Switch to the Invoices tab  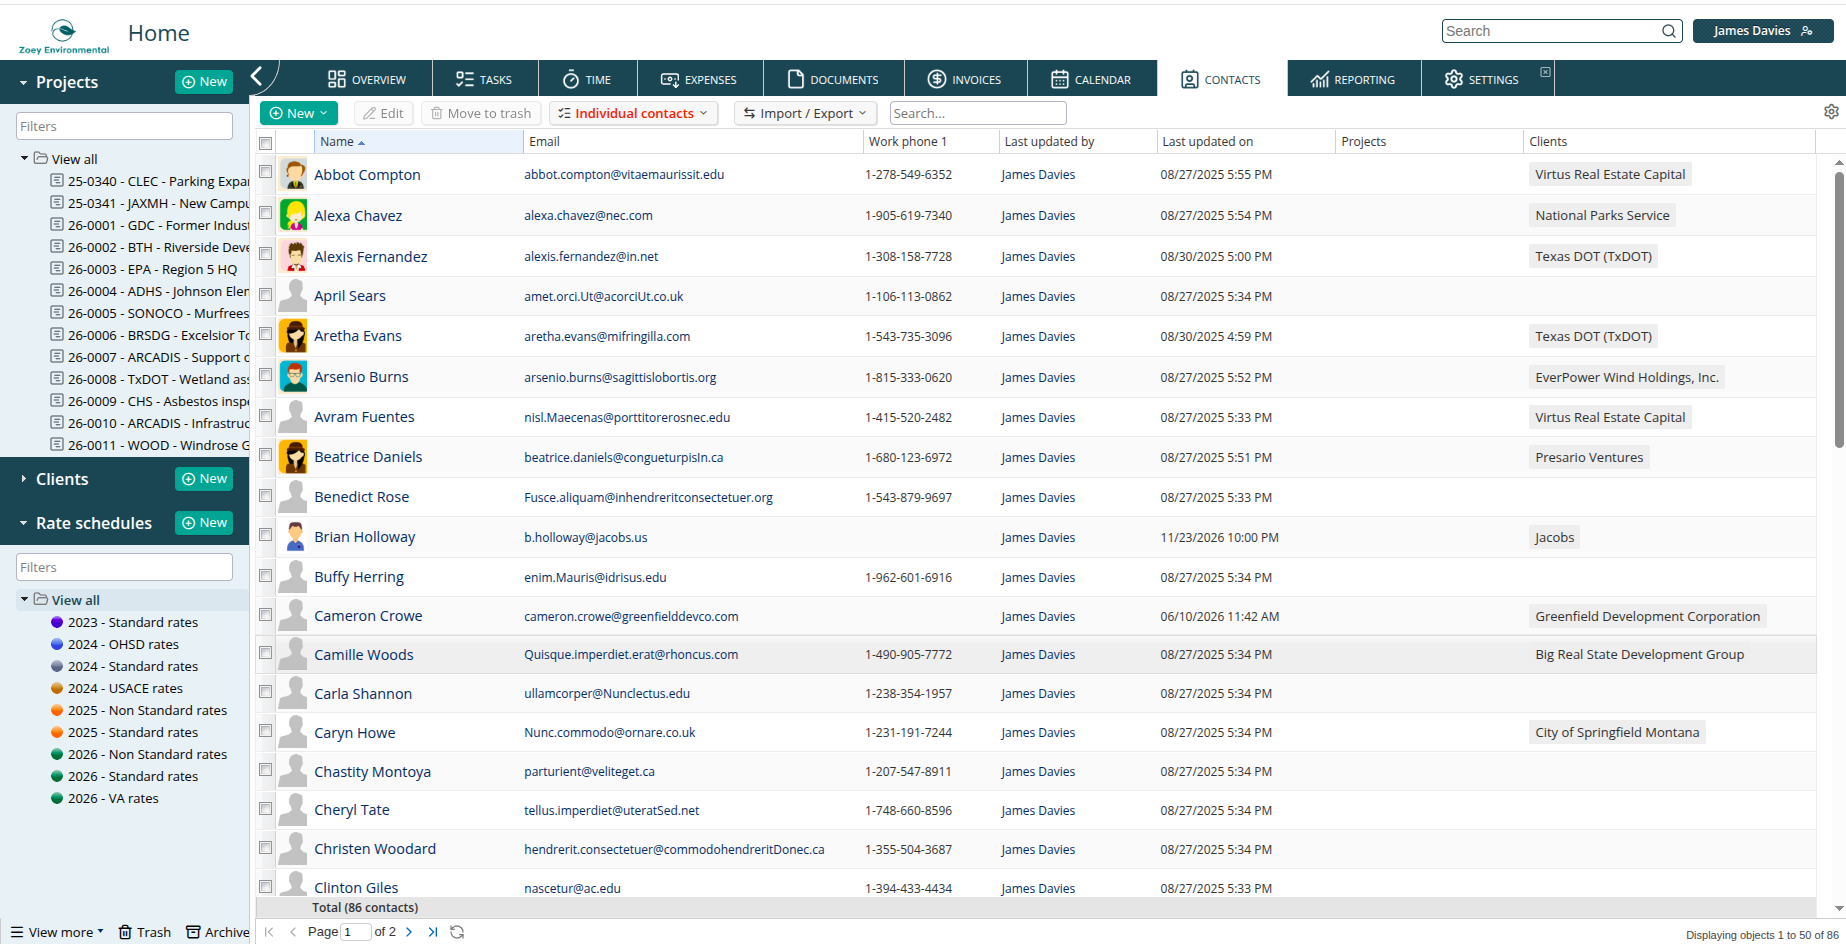(964, 79)
